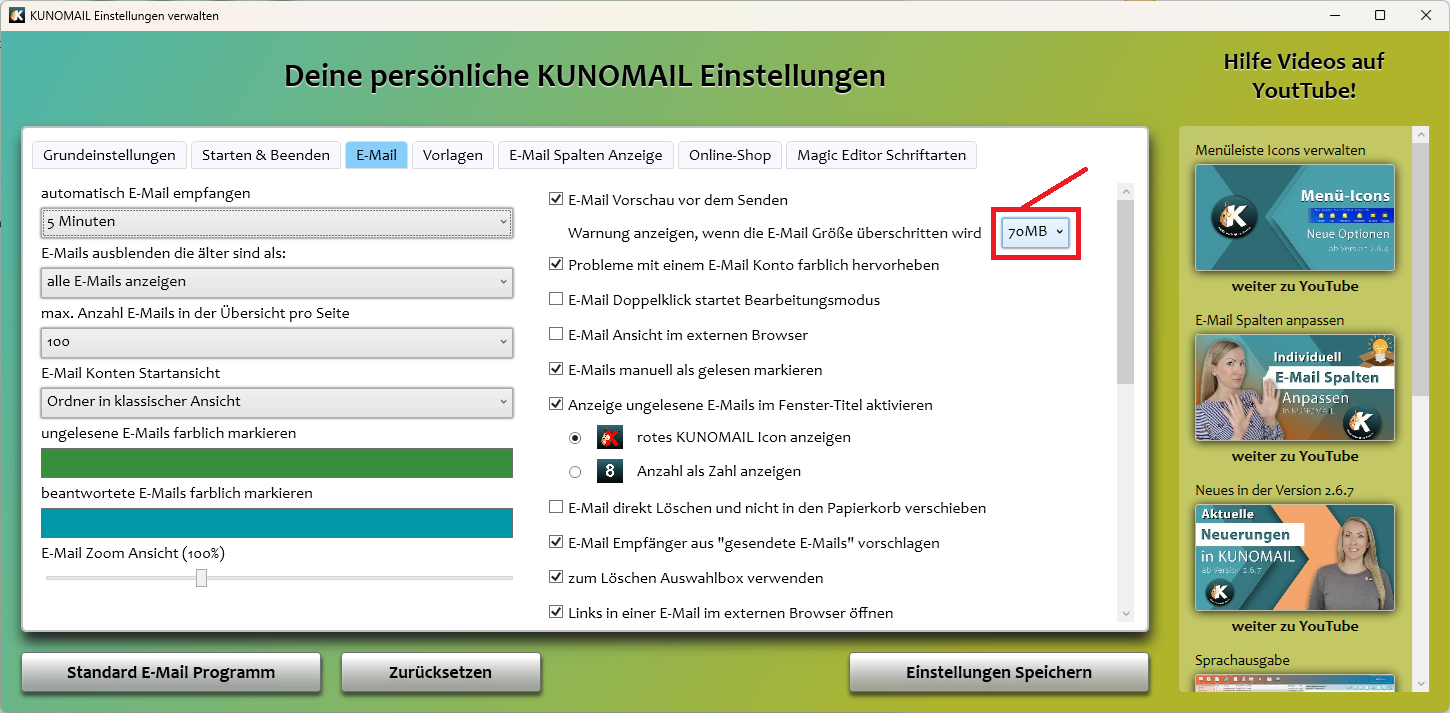
Task: Open E-Mail Konten Startansicht dropdown
Action: tap(277, 402)
